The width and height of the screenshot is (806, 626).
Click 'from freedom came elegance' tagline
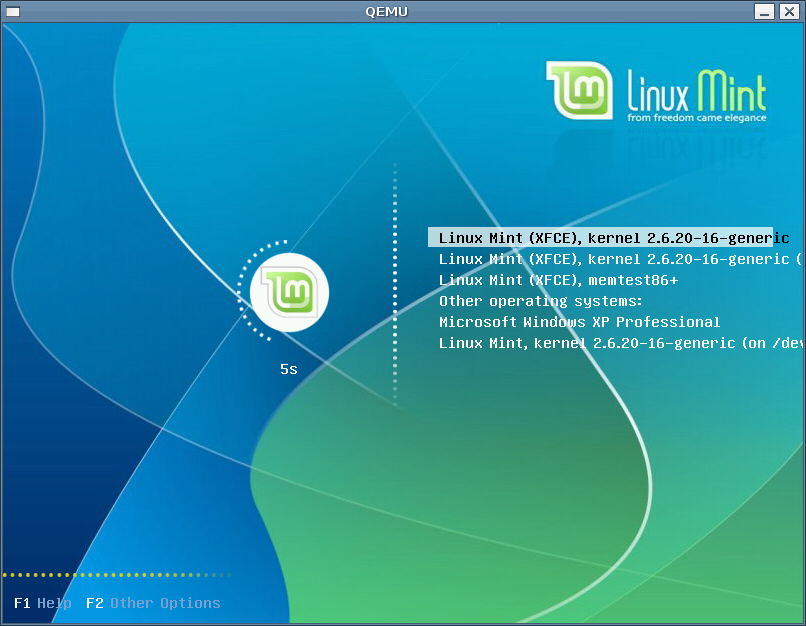tap(697, 118)
